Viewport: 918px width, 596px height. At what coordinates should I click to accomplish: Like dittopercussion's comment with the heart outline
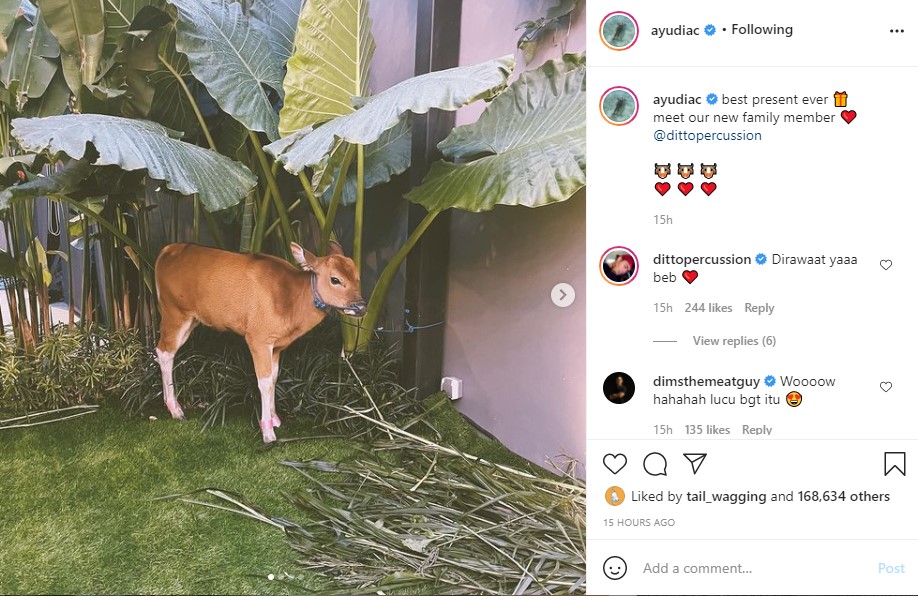885,264
